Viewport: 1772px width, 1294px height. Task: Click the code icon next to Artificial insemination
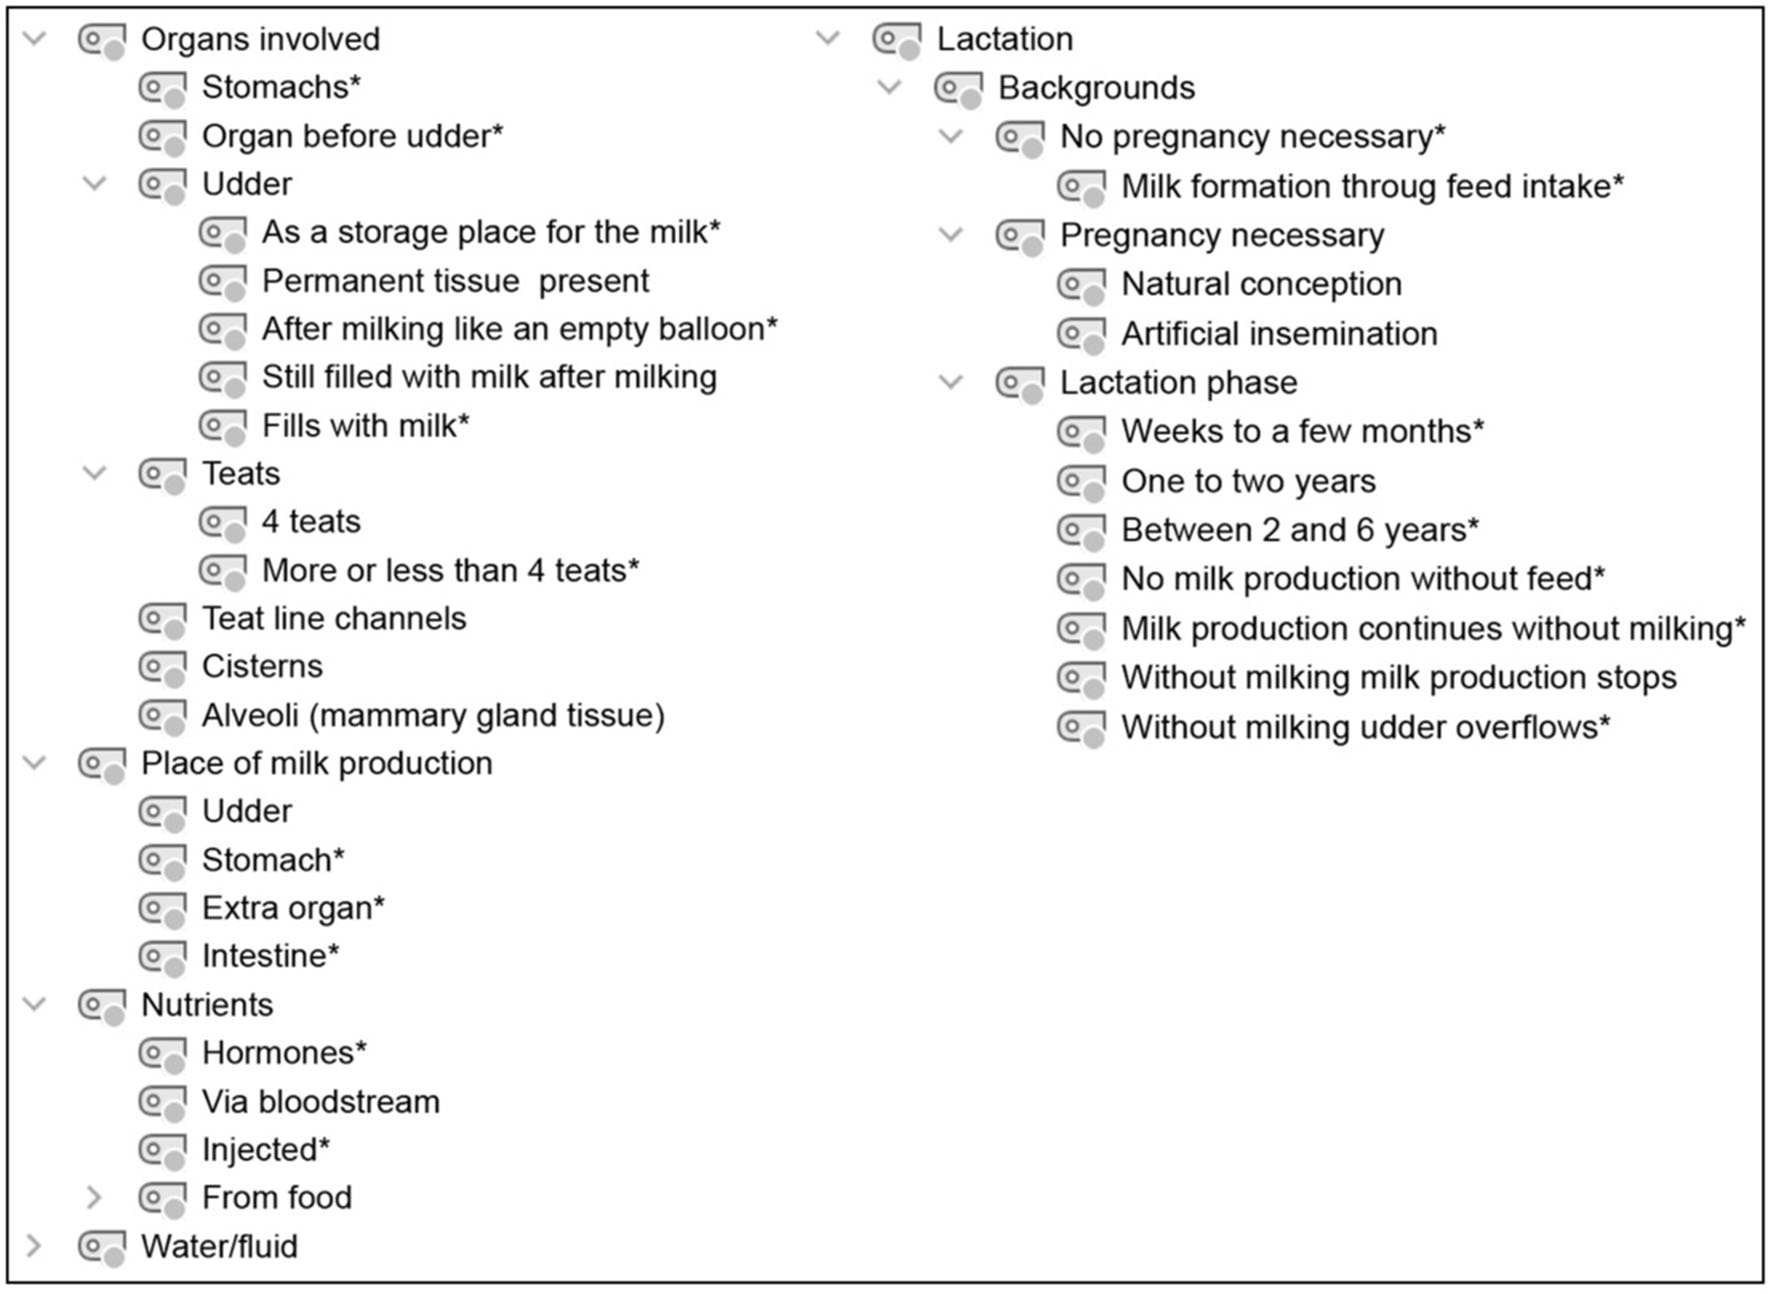click(1081, 334)
